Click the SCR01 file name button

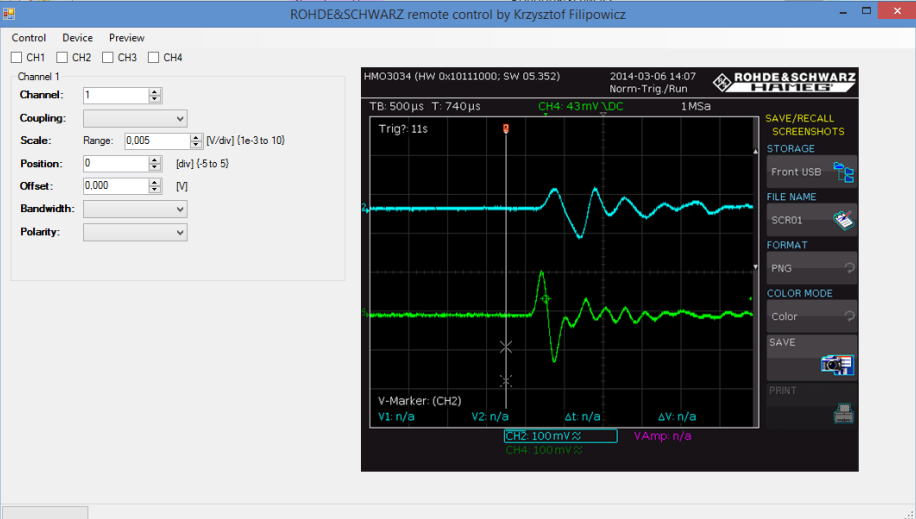pyautogui.click(x=811, y=220)
